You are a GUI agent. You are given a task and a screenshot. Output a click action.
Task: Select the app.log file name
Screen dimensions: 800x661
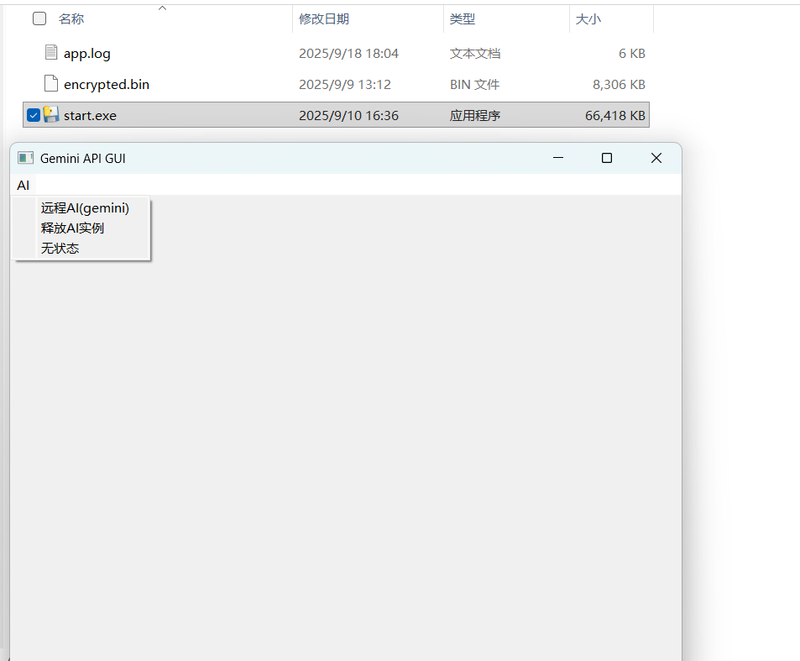87,54
